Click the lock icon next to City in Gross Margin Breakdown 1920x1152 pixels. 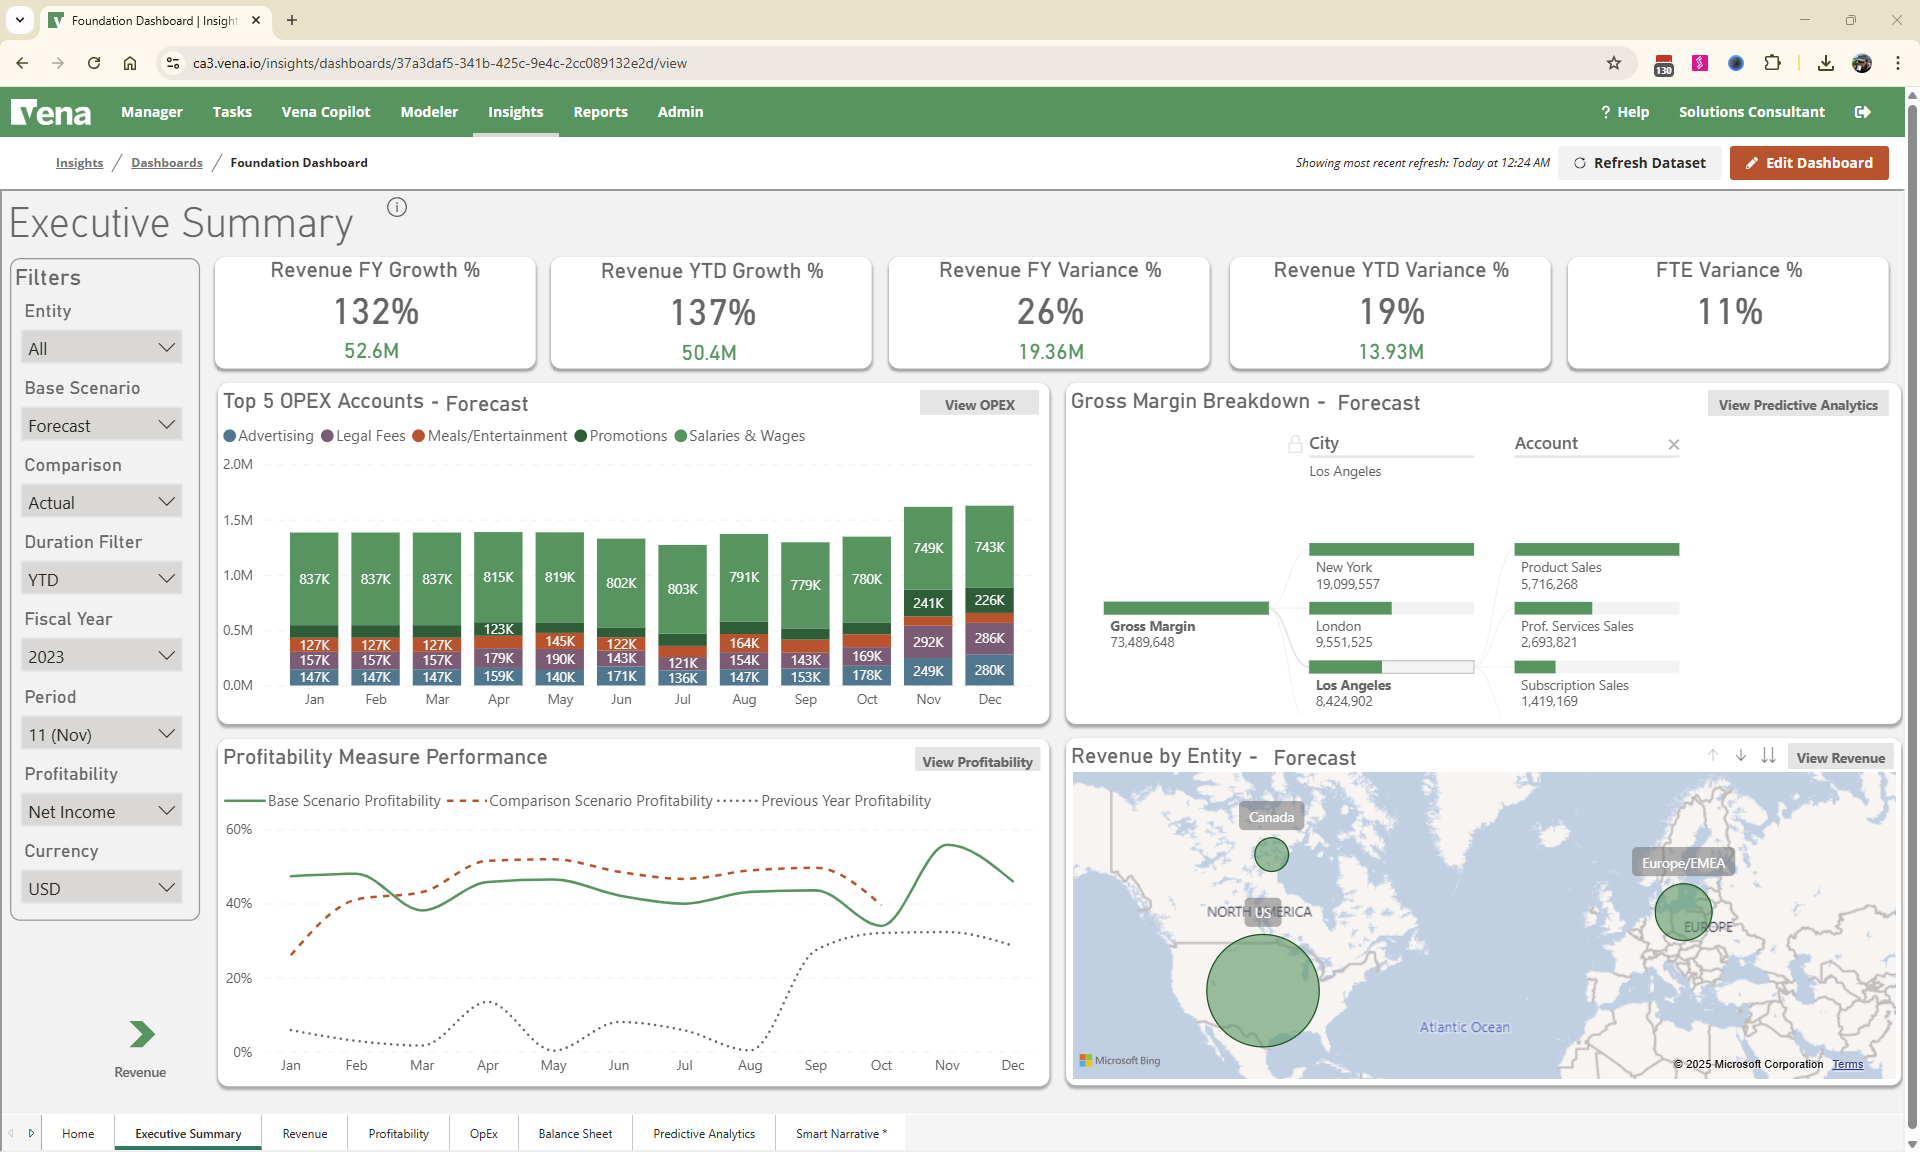pyautogui.click(x=1294, y=443)
